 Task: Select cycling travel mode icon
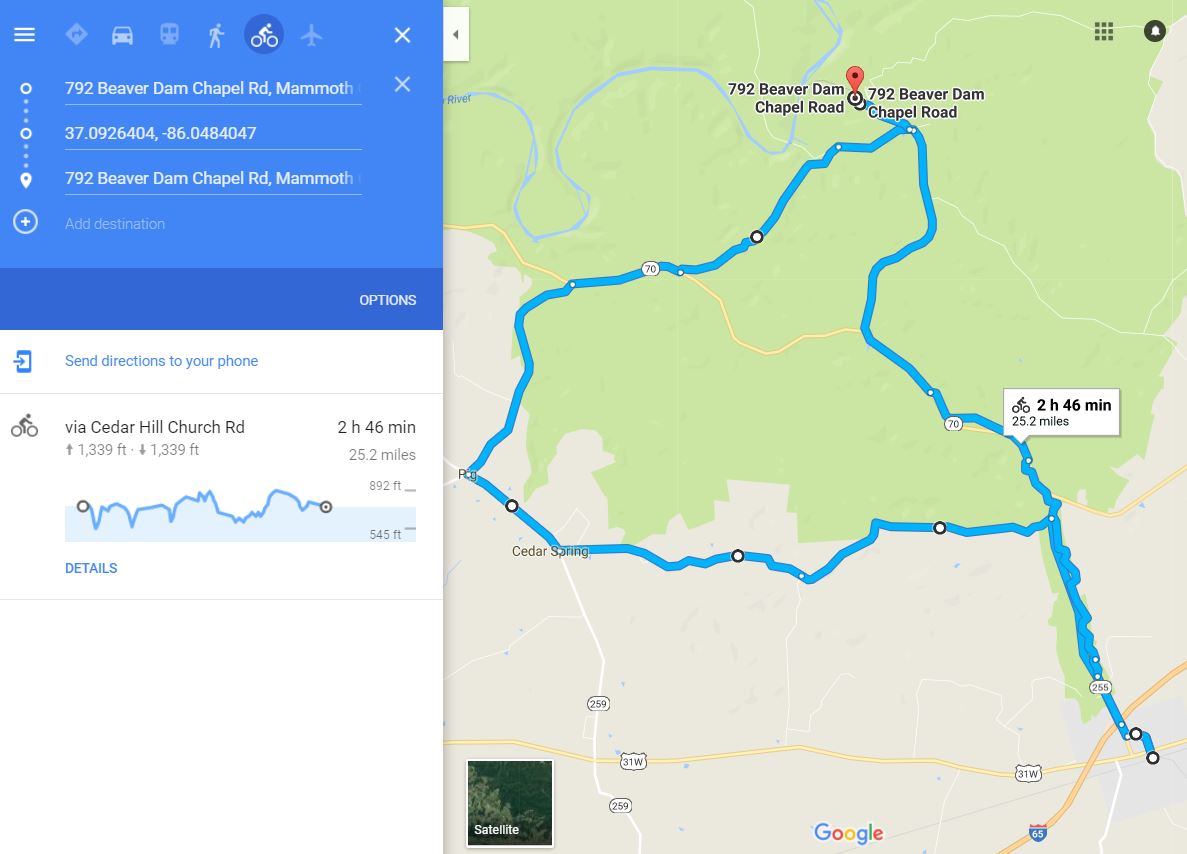point(263,35)
